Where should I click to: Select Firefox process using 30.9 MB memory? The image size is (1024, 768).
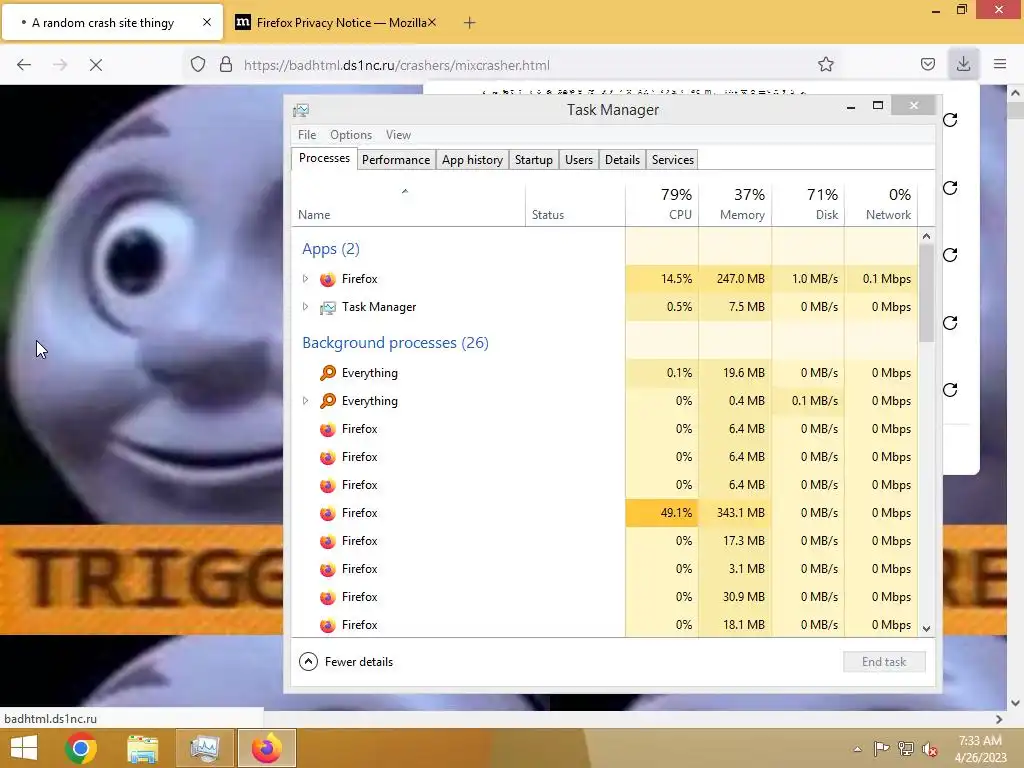604,597
